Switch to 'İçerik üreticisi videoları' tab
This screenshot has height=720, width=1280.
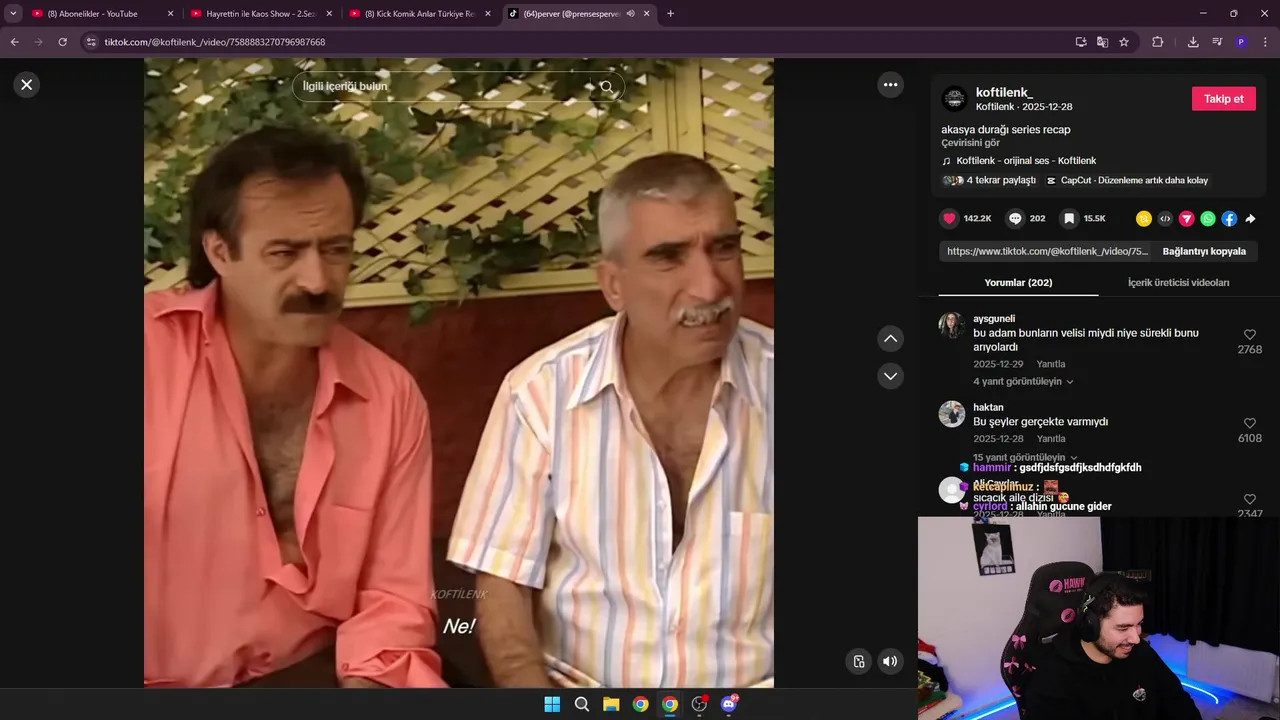(x=1178, y=283)
